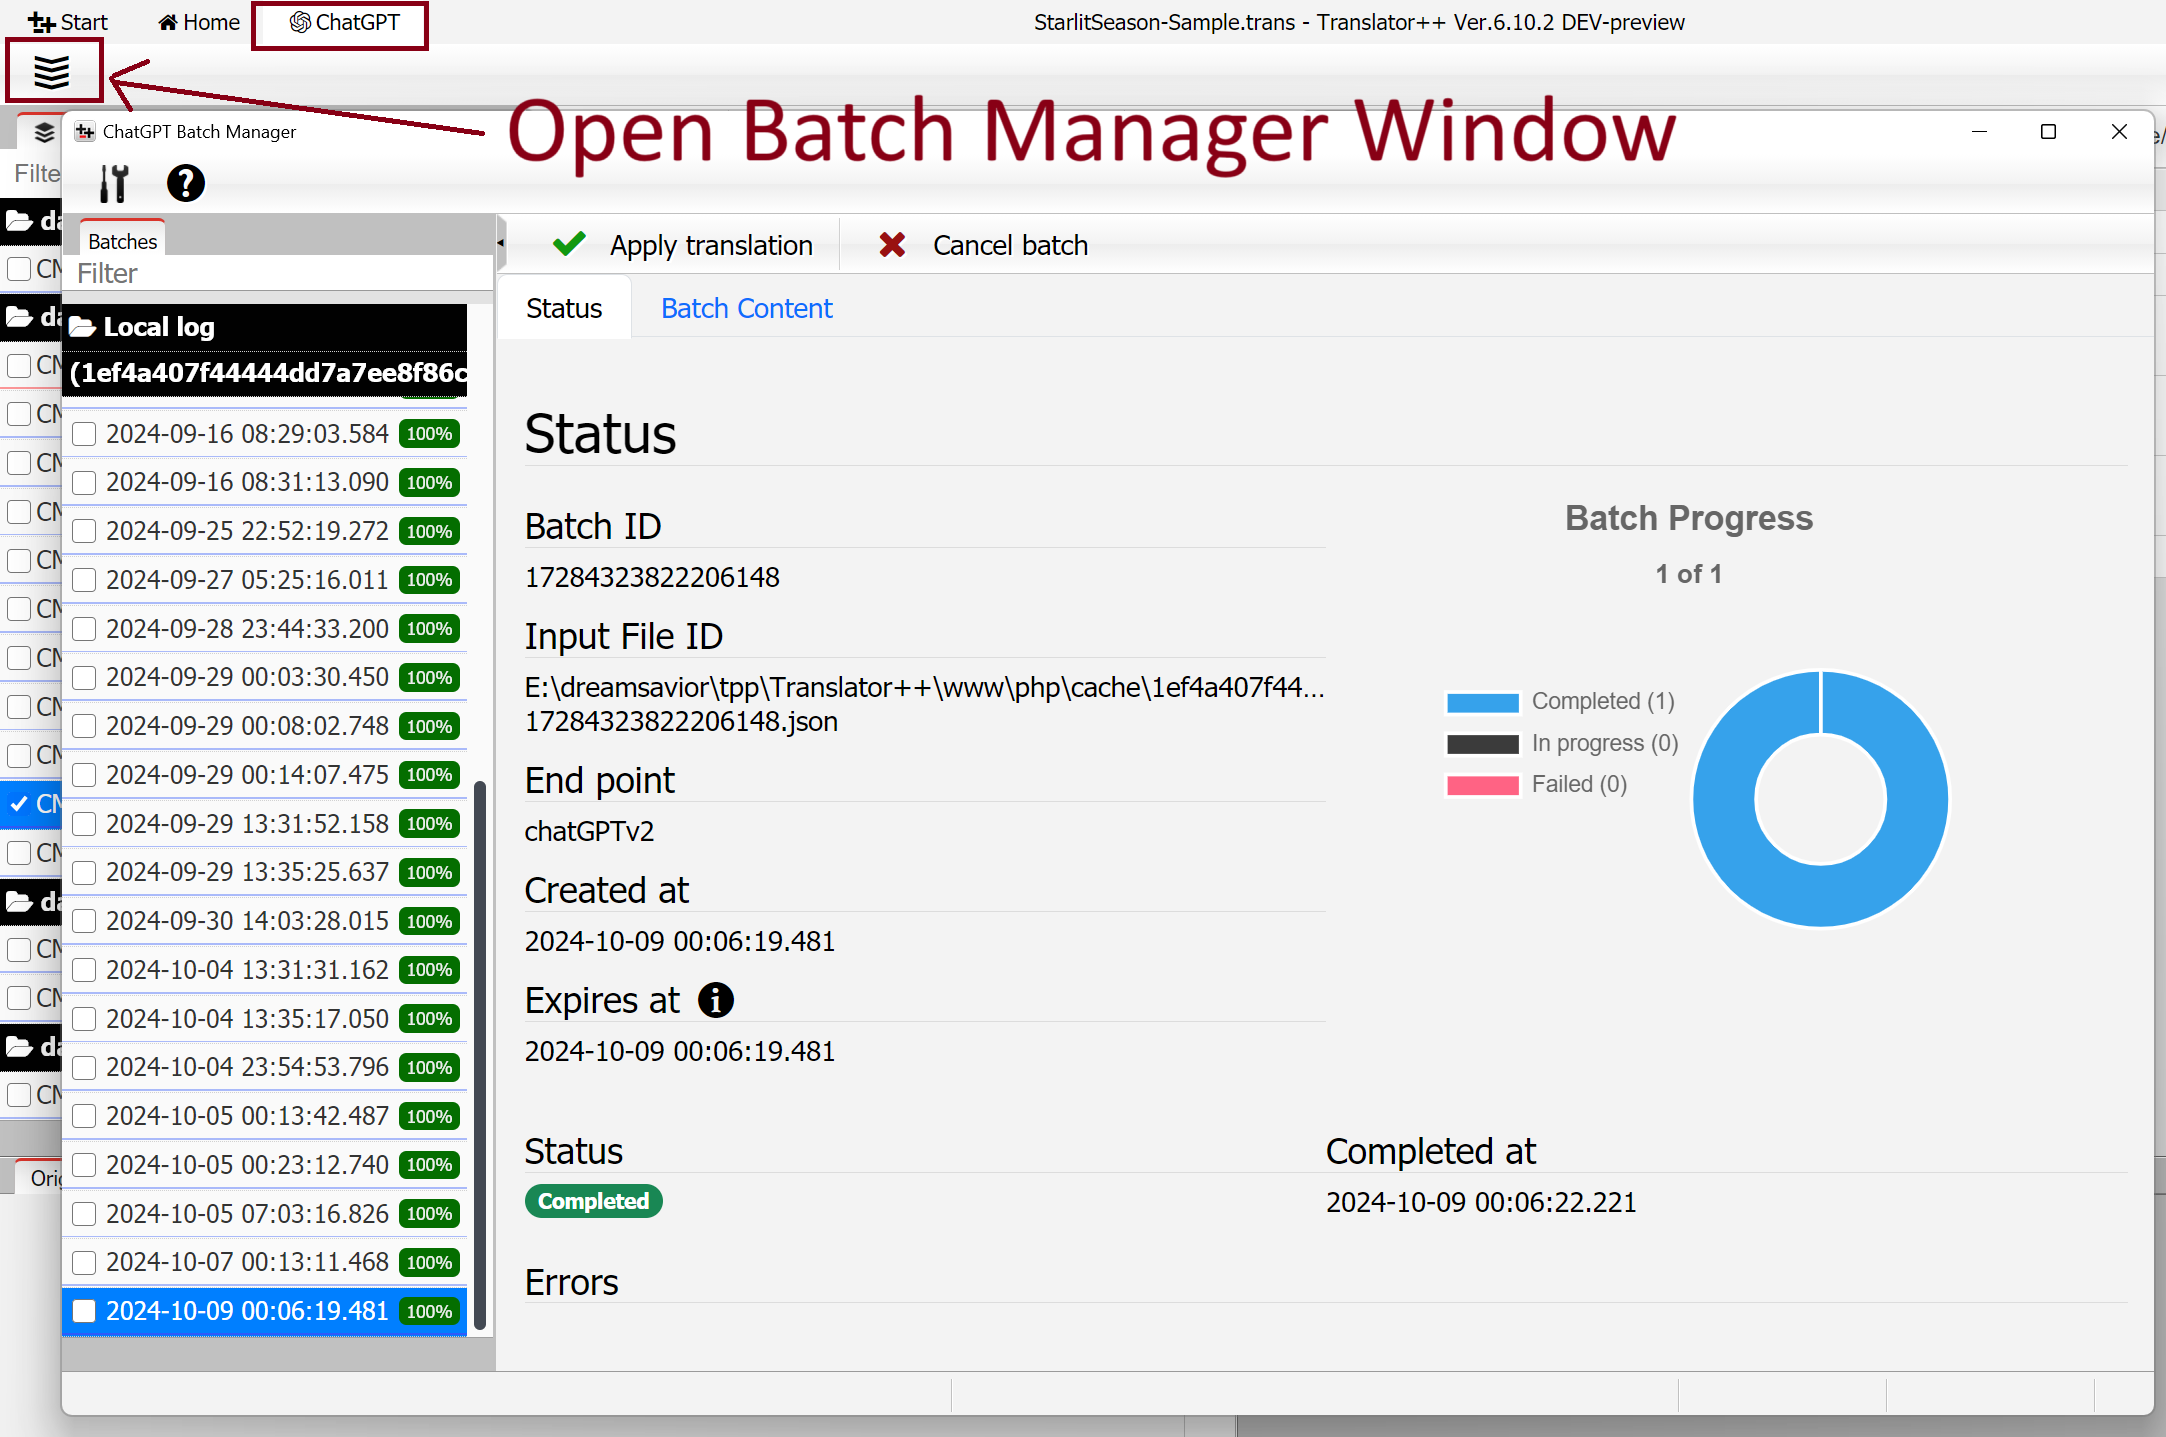The height and width of the screenshot is (1437, 2166).
Task: Open the Start menu
Action: pyautogui.click(x=68, y=22)
